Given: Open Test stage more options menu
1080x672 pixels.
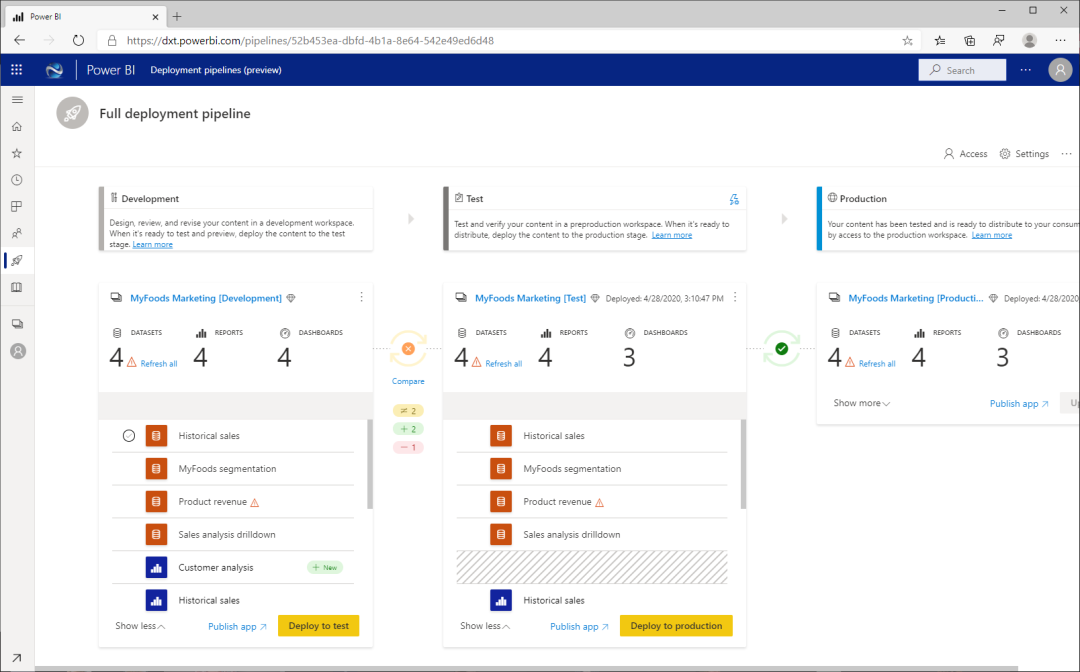Looking at the screenshot, I should pyautogui.click(x=735, y=297).
